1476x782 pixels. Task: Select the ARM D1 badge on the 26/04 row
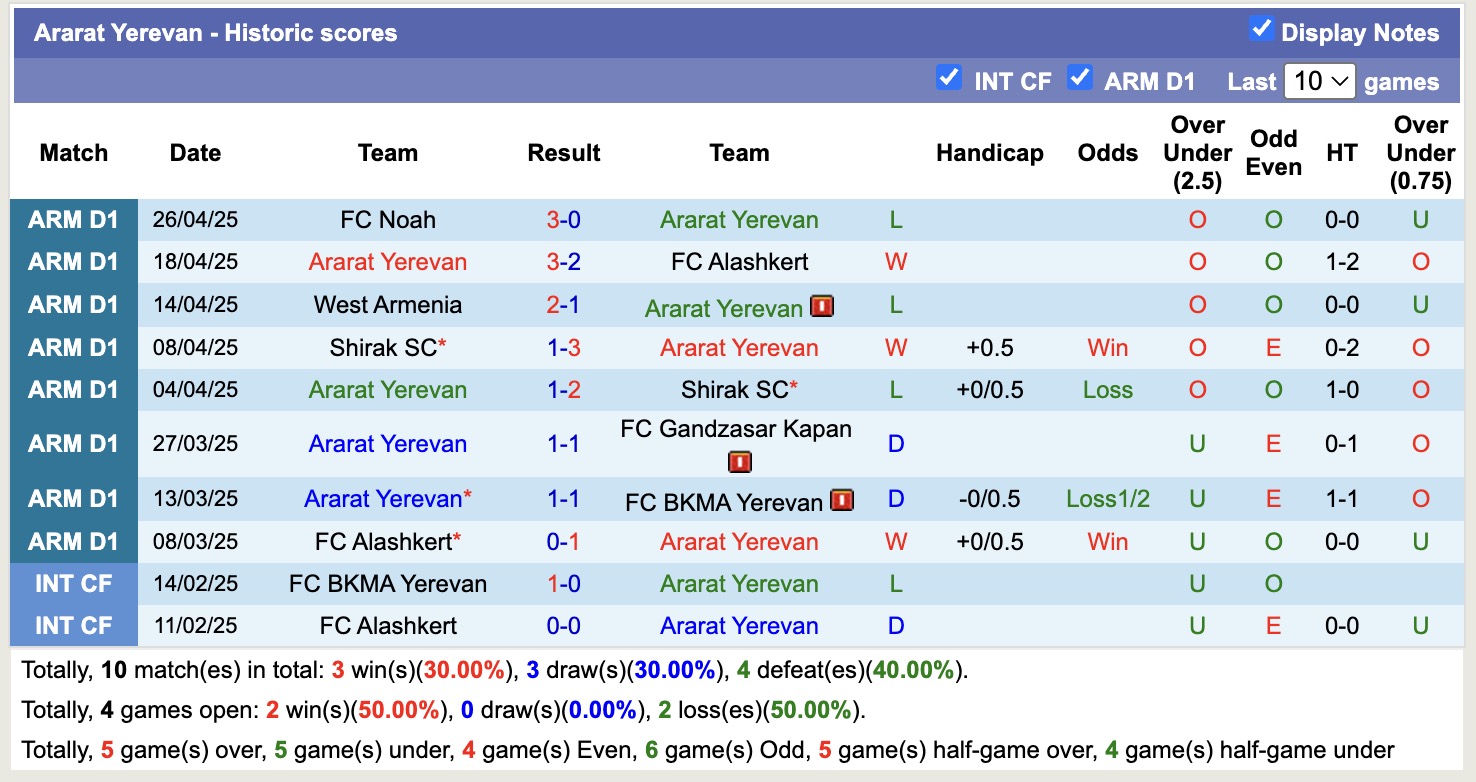click(74, 219)
